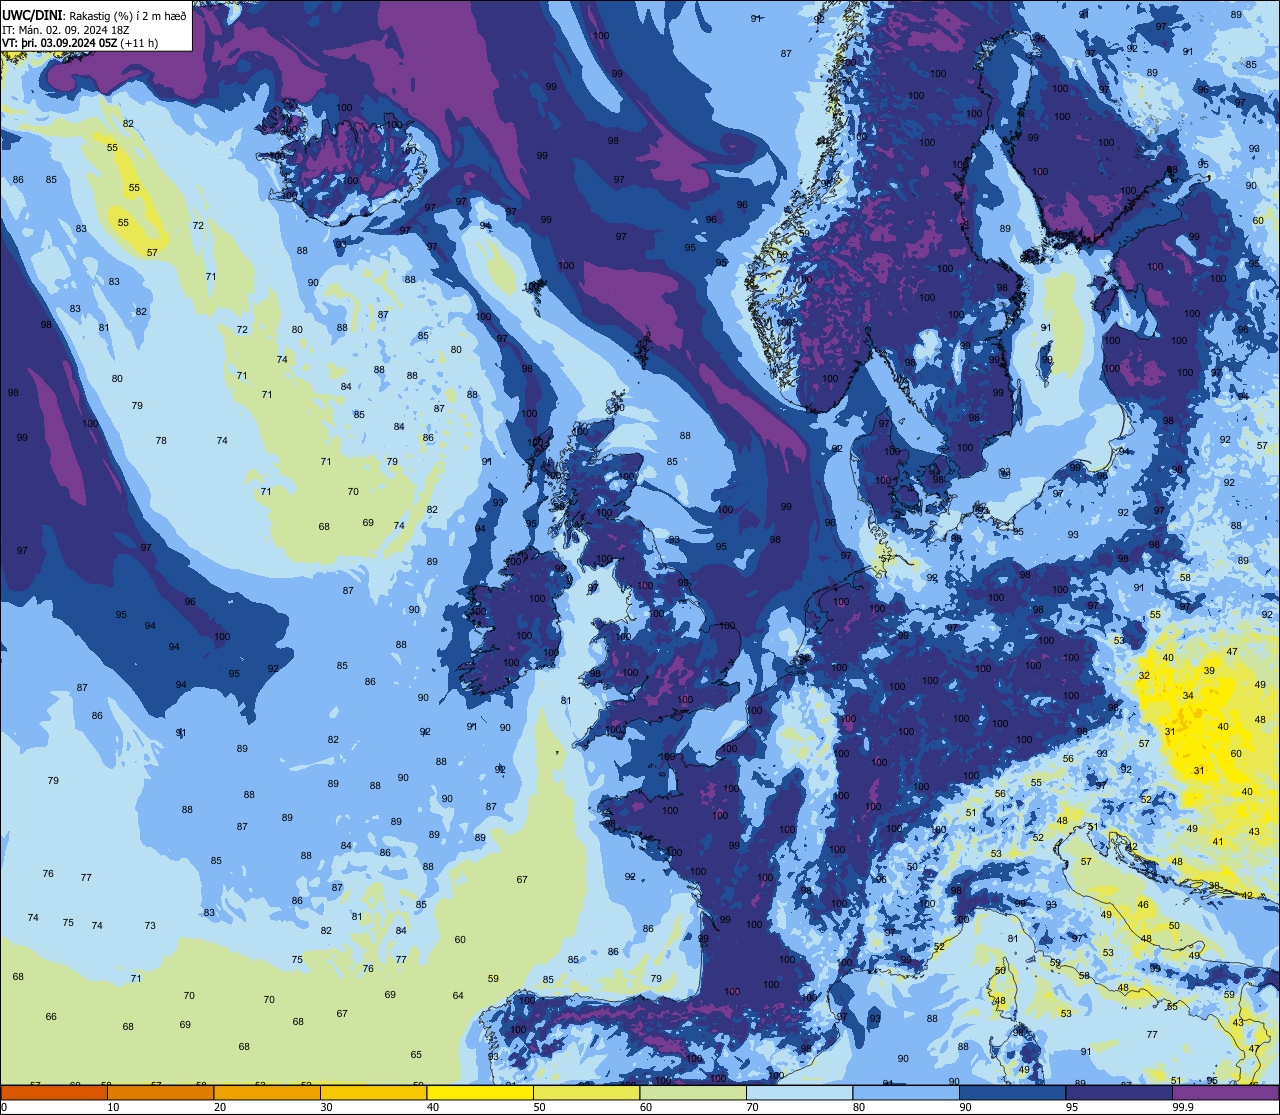Click the legend scale label "30"

(x=326, y=1107)
